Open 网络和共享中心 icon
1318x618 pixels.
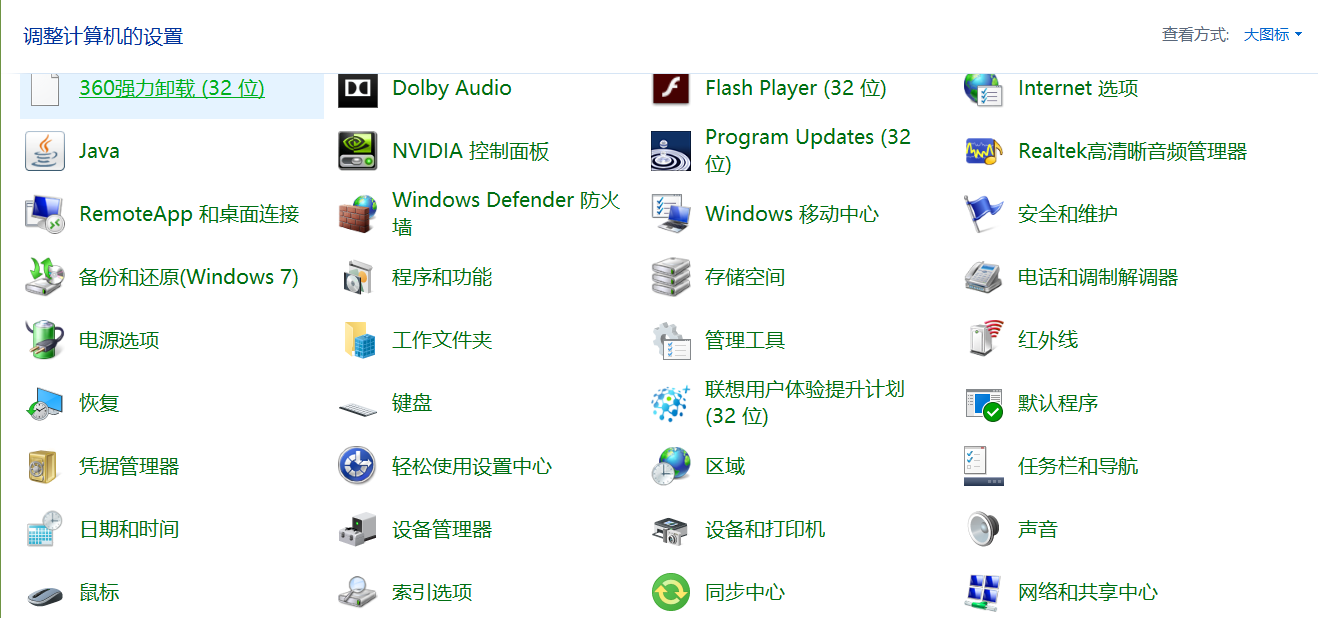(983, 592)
